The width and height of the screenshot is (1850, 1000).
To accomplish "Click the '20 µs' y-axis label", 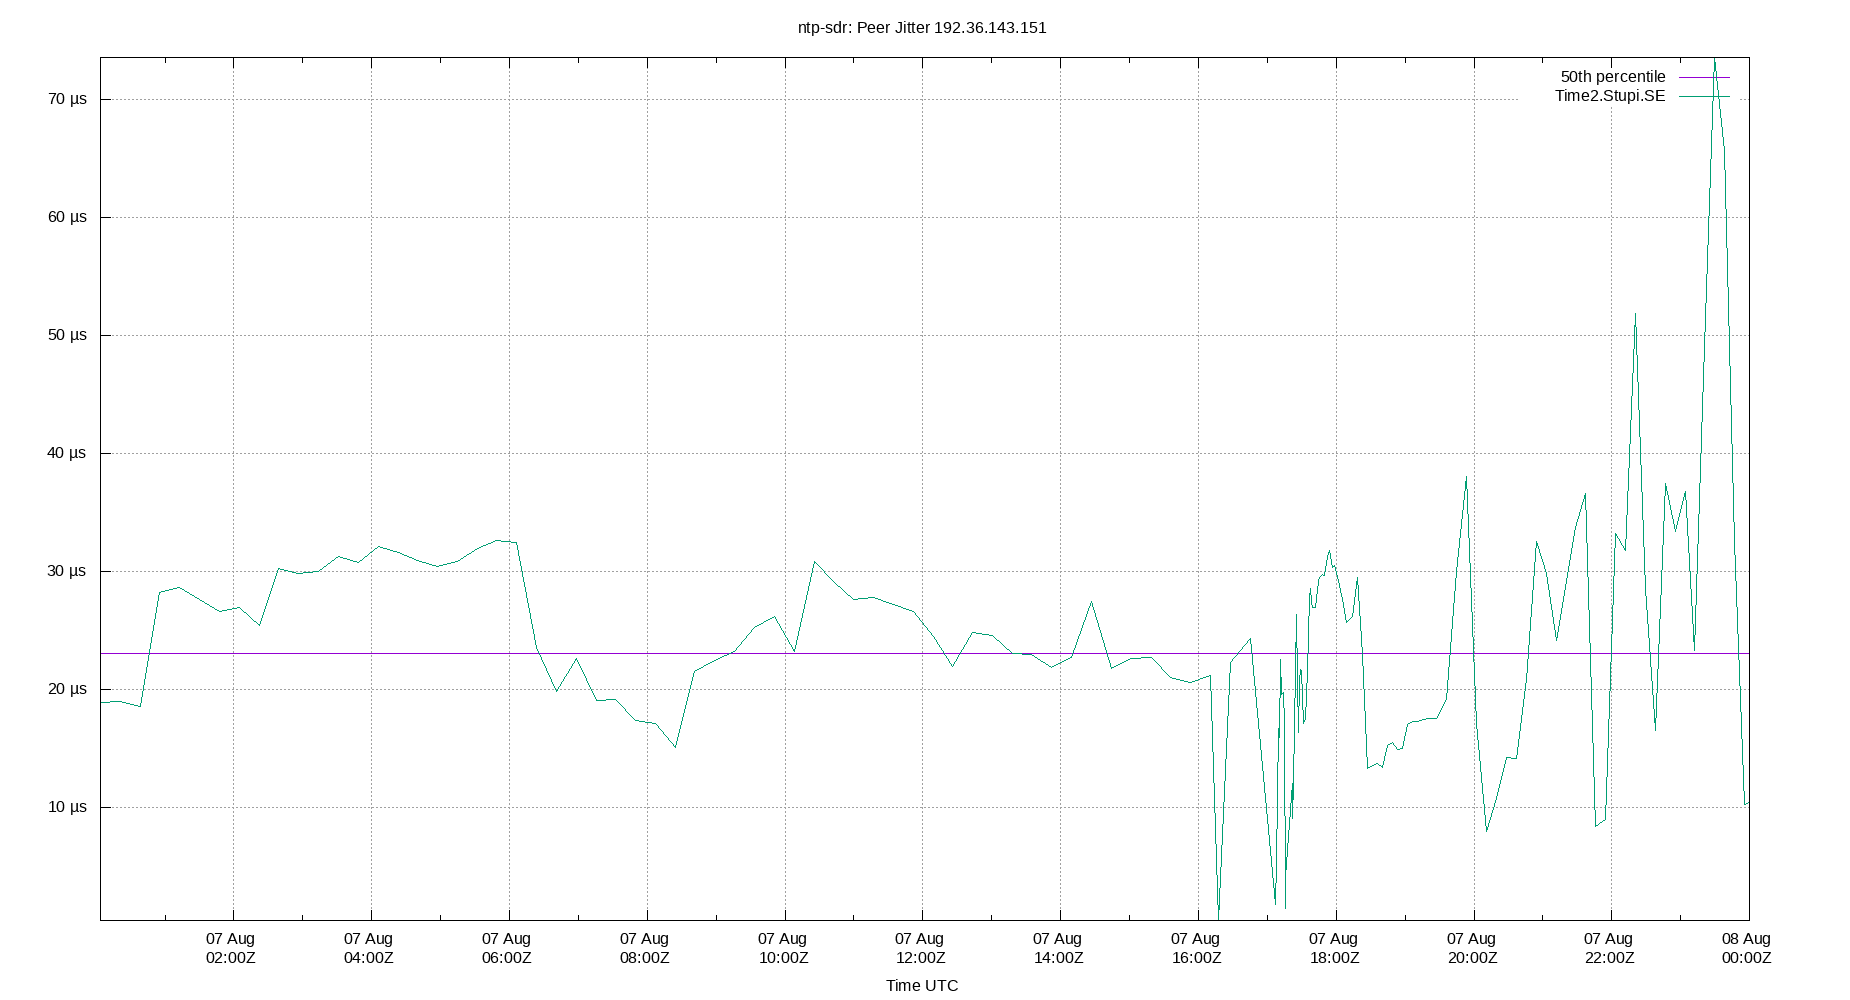I will pos(67,689).
